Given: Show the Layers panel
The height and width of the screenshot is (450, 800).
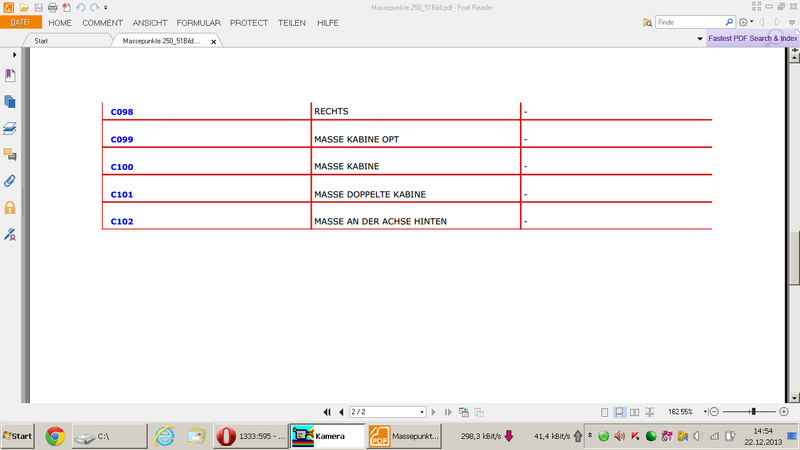Looking at the screenshot, I should [10, 129].
